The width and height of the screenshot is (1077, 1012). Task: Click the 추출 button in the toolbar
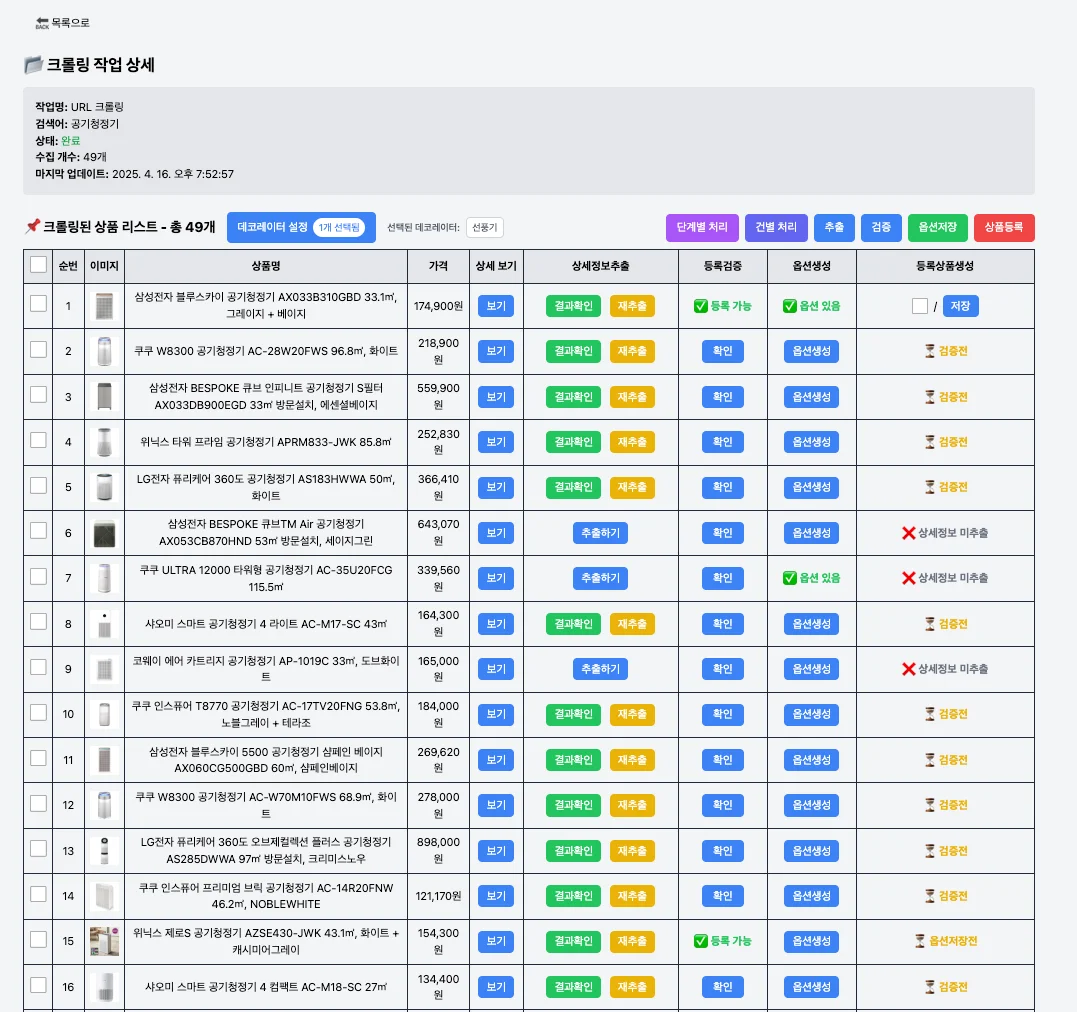[x=834, y=227]
